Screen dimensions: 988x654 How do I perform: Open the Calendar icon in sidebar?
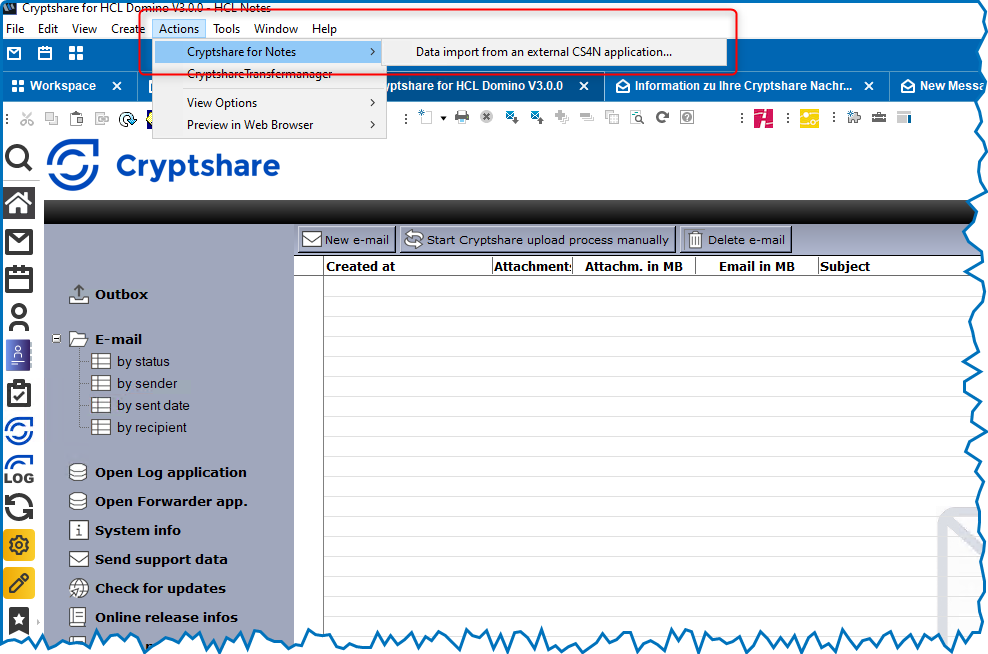pos(19,278)
